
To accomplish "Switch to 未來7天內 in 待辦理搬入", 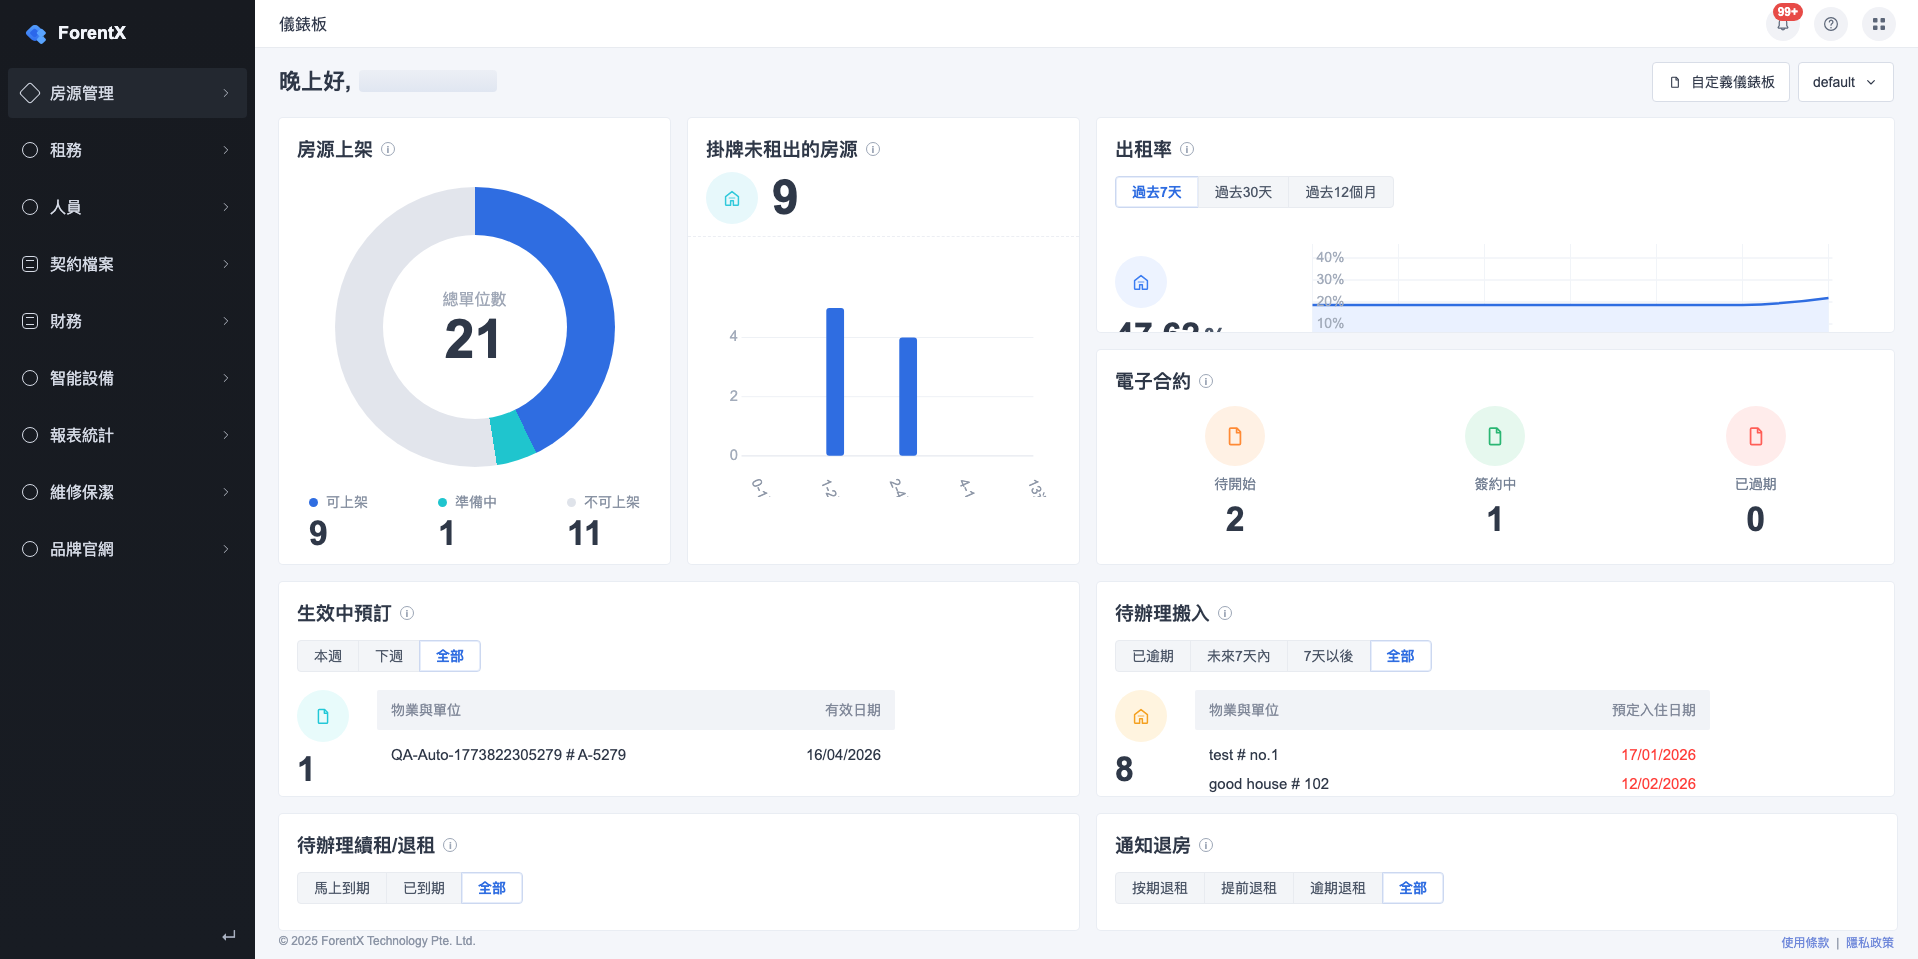I will point(1238,656).
